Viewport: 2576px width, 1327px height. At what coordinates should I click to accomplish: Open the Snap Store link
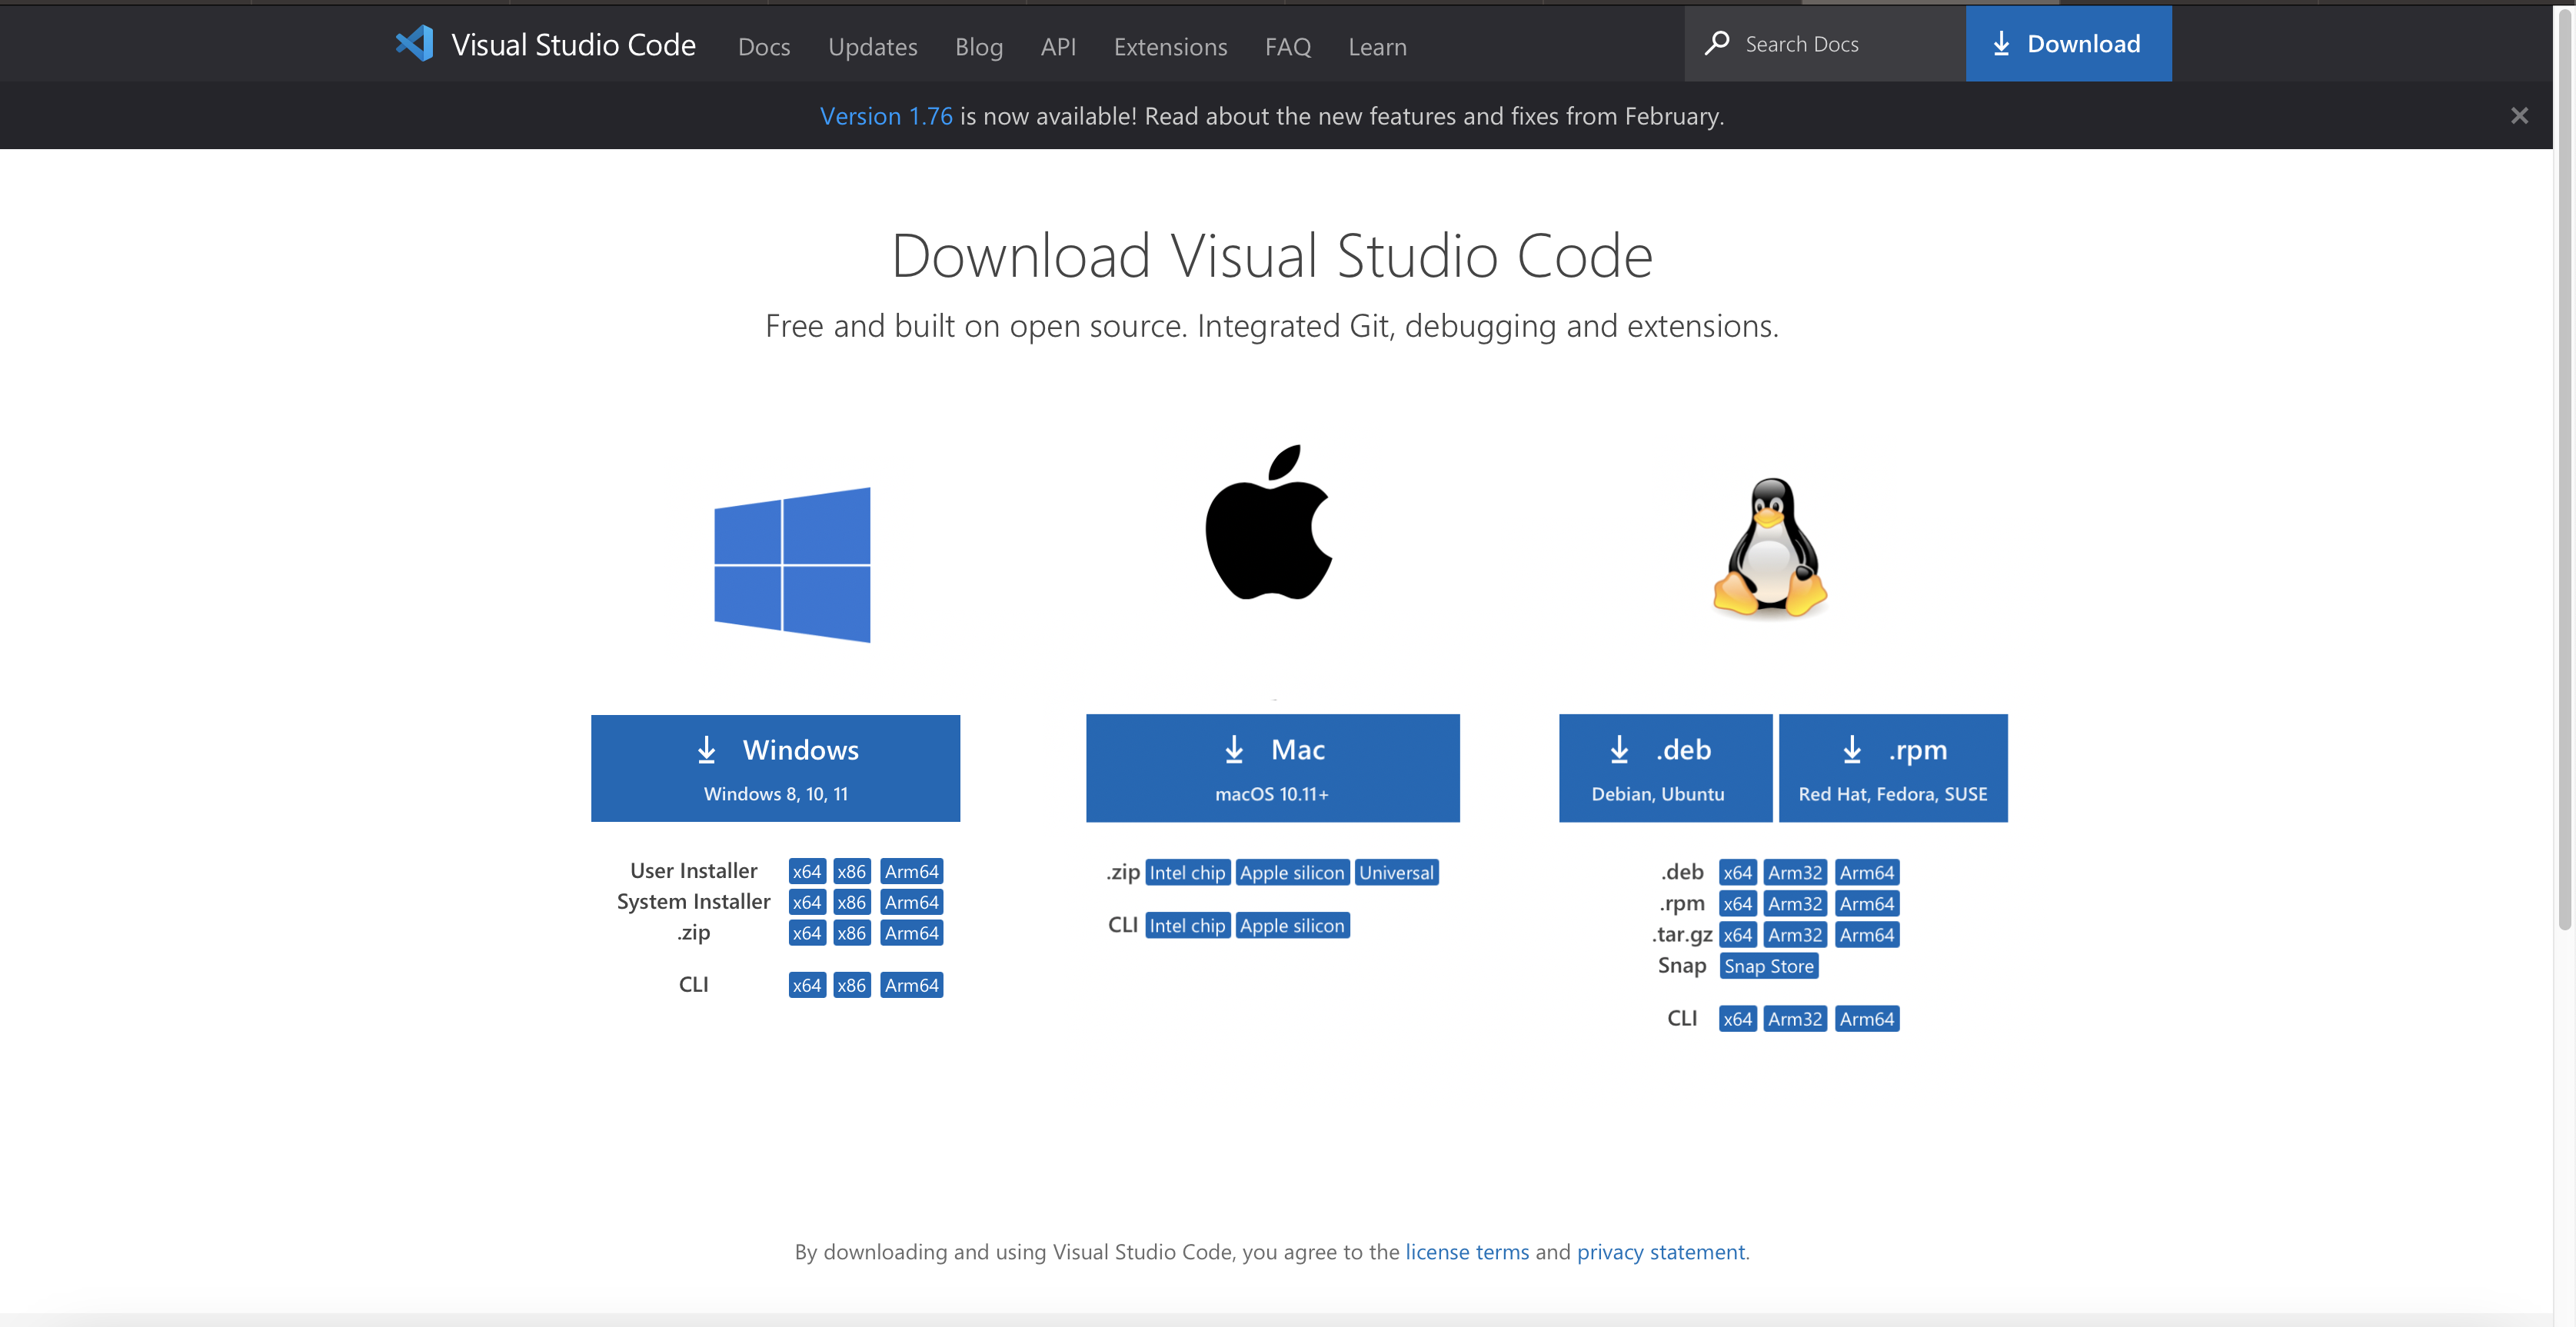click(x=1768, y=966)
